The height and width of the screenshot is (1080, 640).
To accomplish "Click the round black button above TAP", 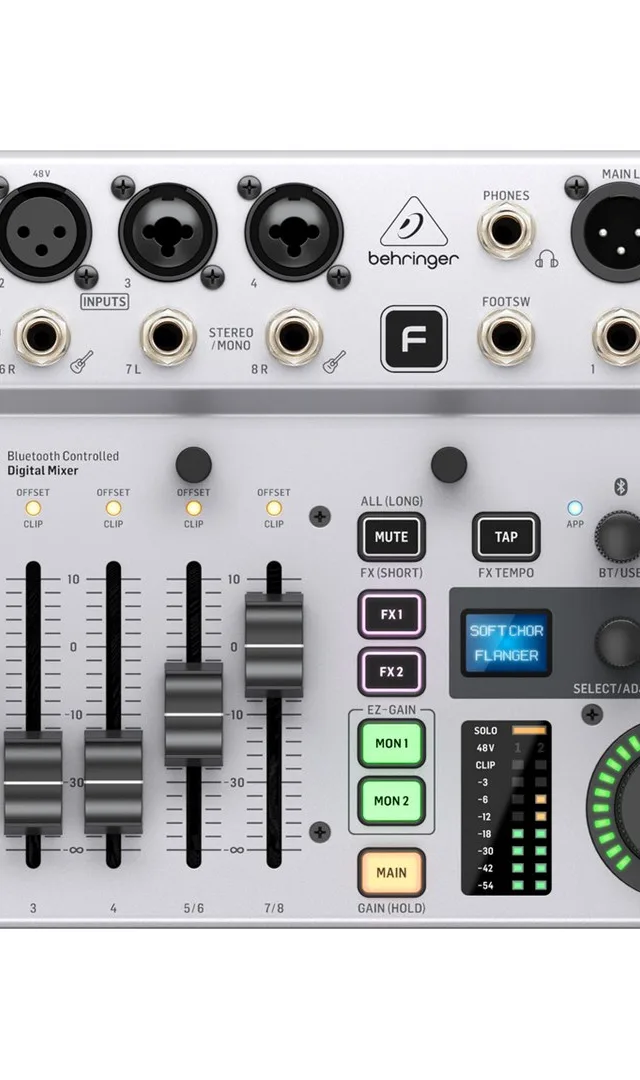I will pos(449,464).
